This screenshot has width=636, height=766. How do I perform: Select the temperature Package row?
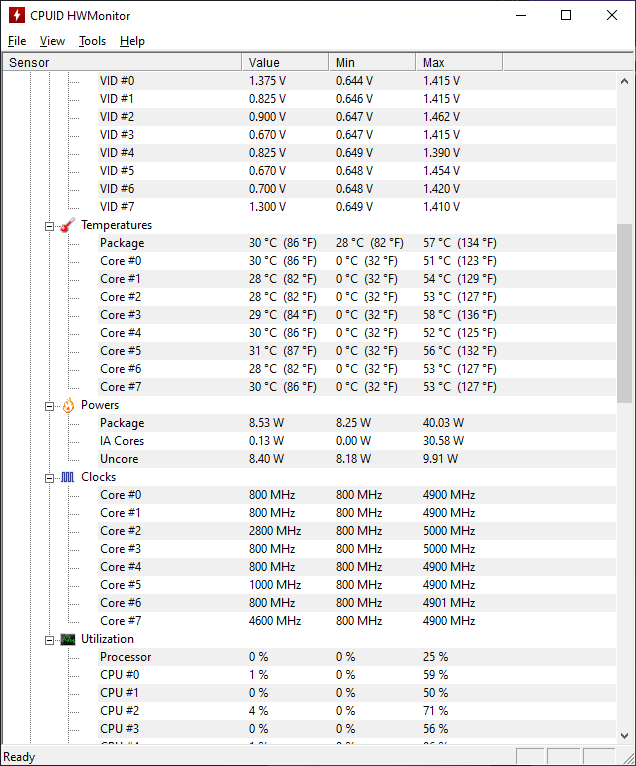[357, 243]
